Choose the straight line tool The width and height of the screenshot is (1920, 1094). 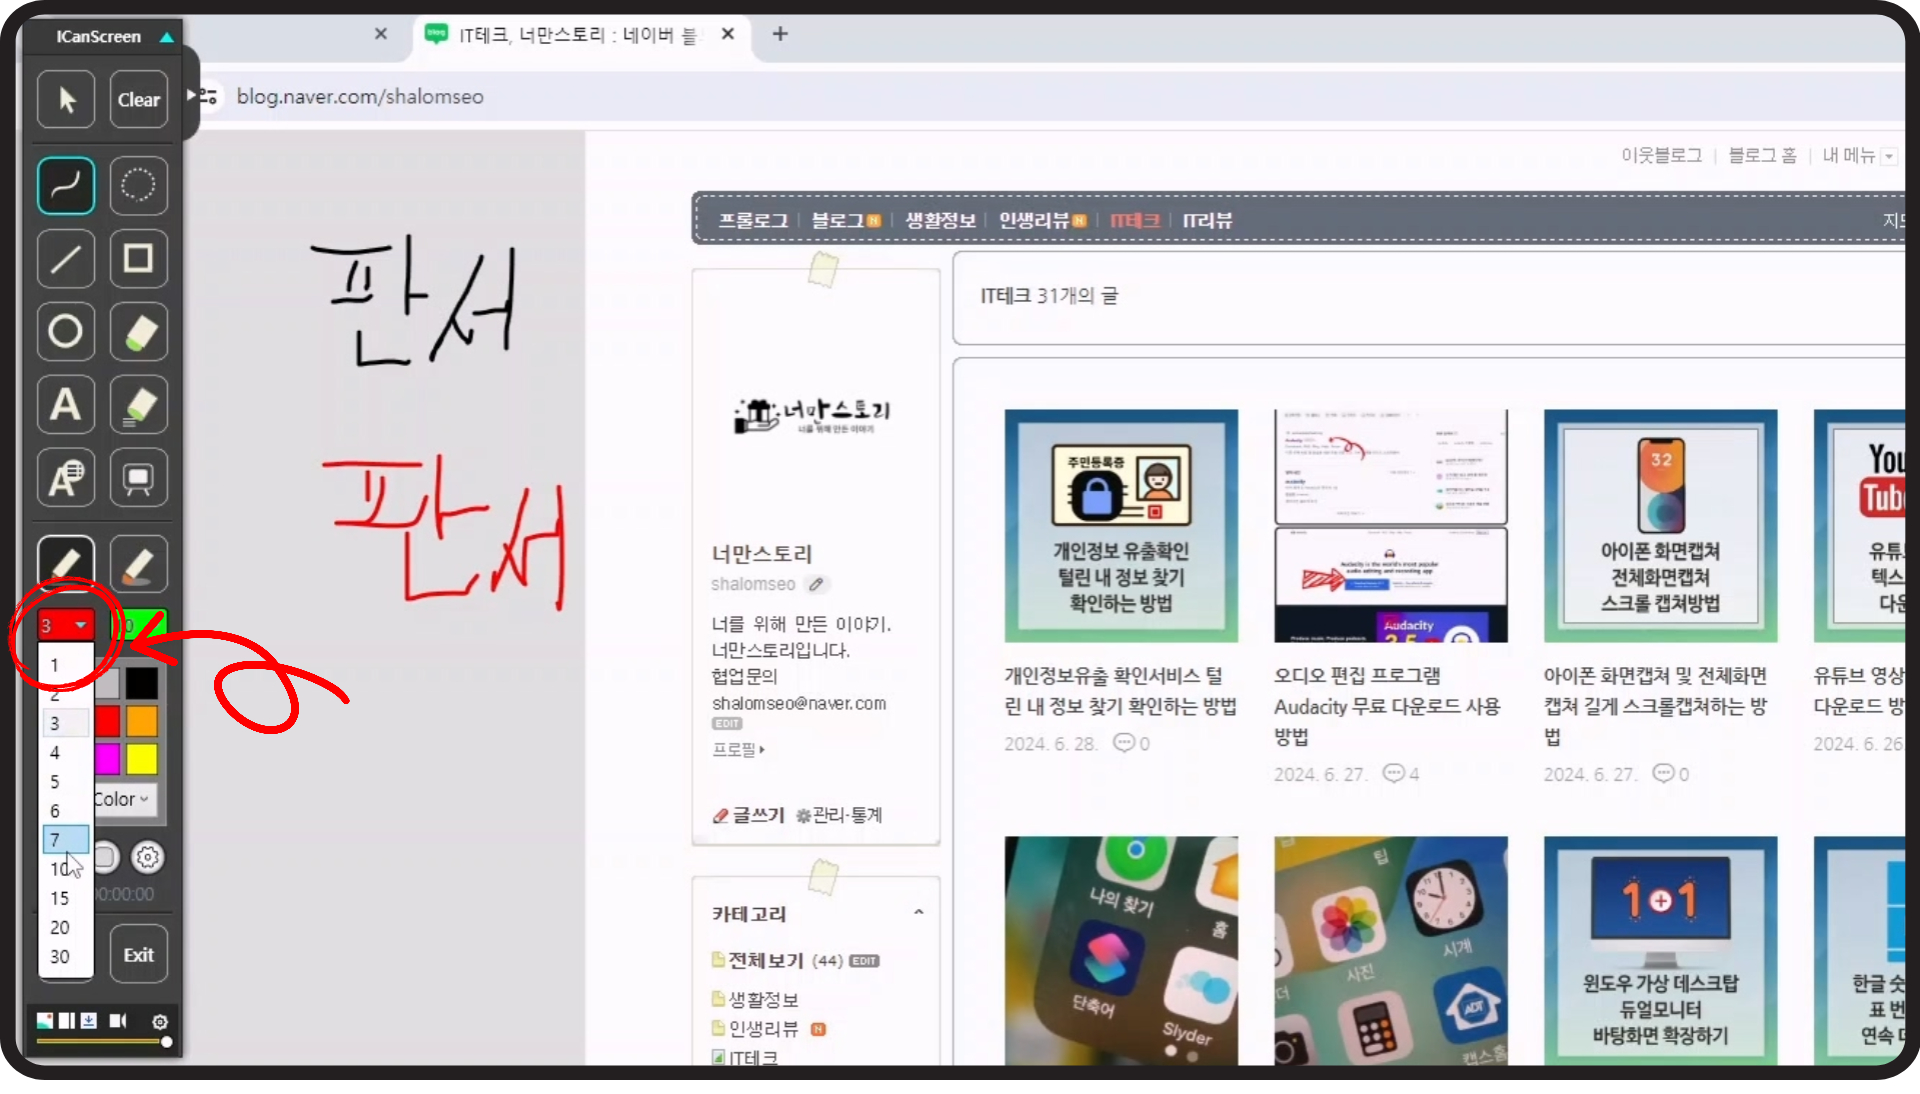coord(66,259)
